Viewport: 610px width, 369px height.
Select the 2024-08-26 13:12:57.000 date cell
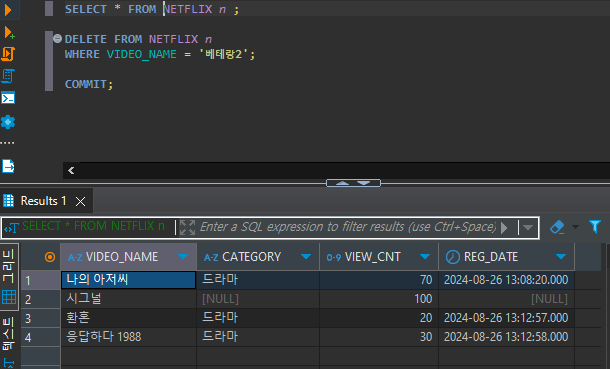(x=507, y=318)
